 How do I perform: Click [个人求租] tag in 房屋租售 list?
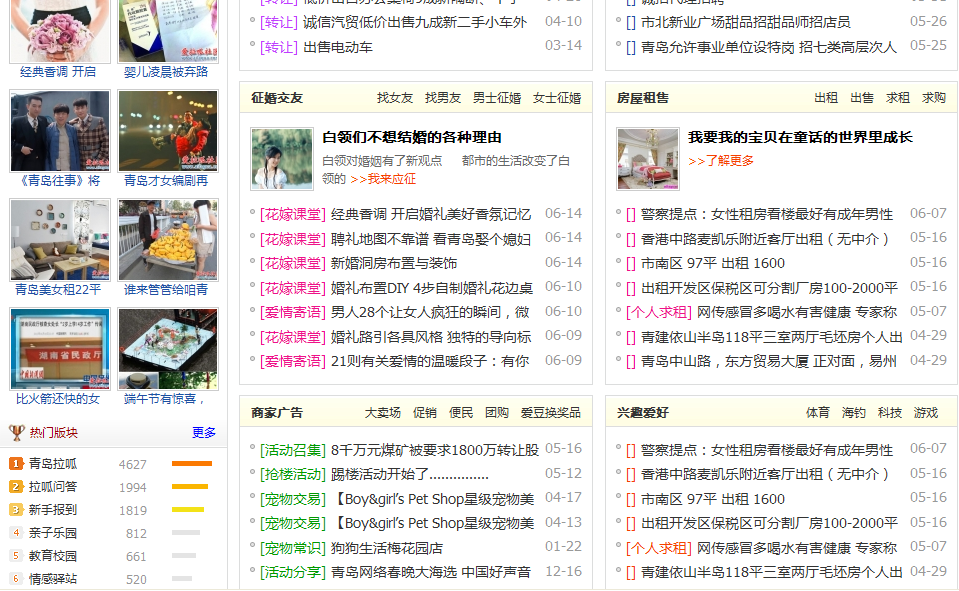tap(659, 312)
